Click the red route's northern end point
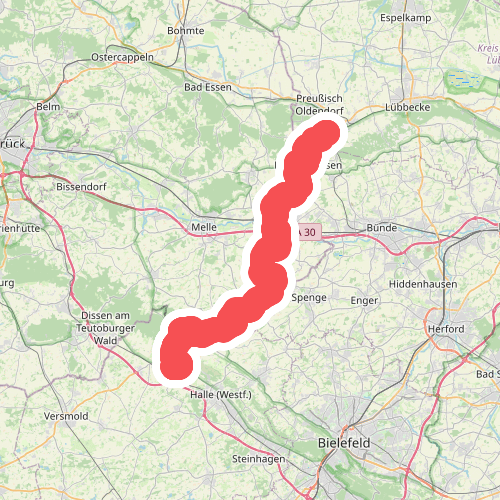Screen dimensions: 500x500 pos(326,133)
